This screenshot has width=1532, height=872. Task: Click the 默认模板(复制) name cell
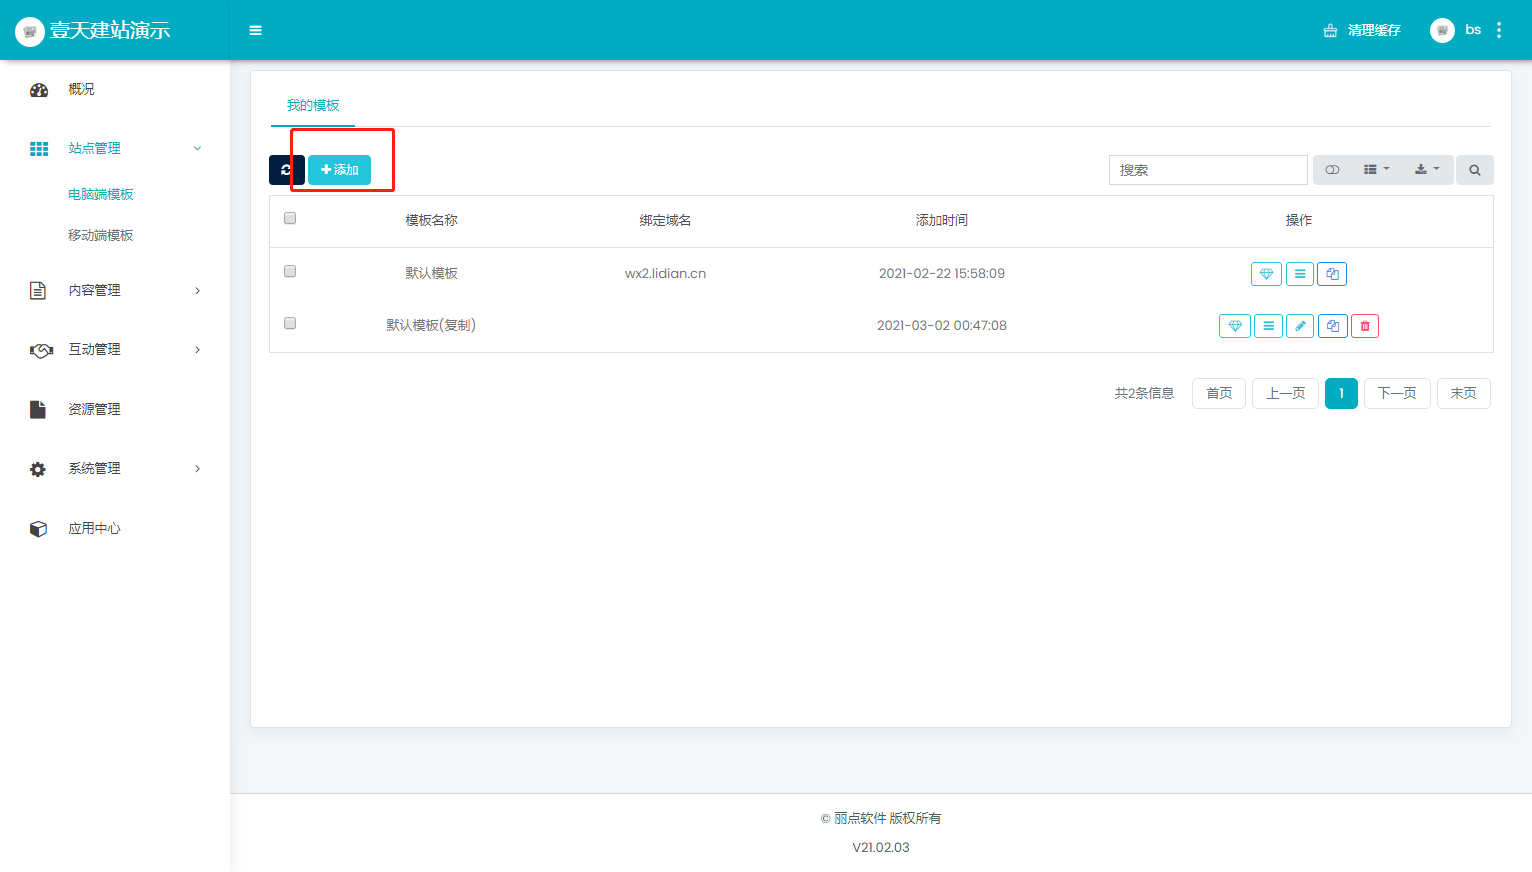(x=431, y=325)
